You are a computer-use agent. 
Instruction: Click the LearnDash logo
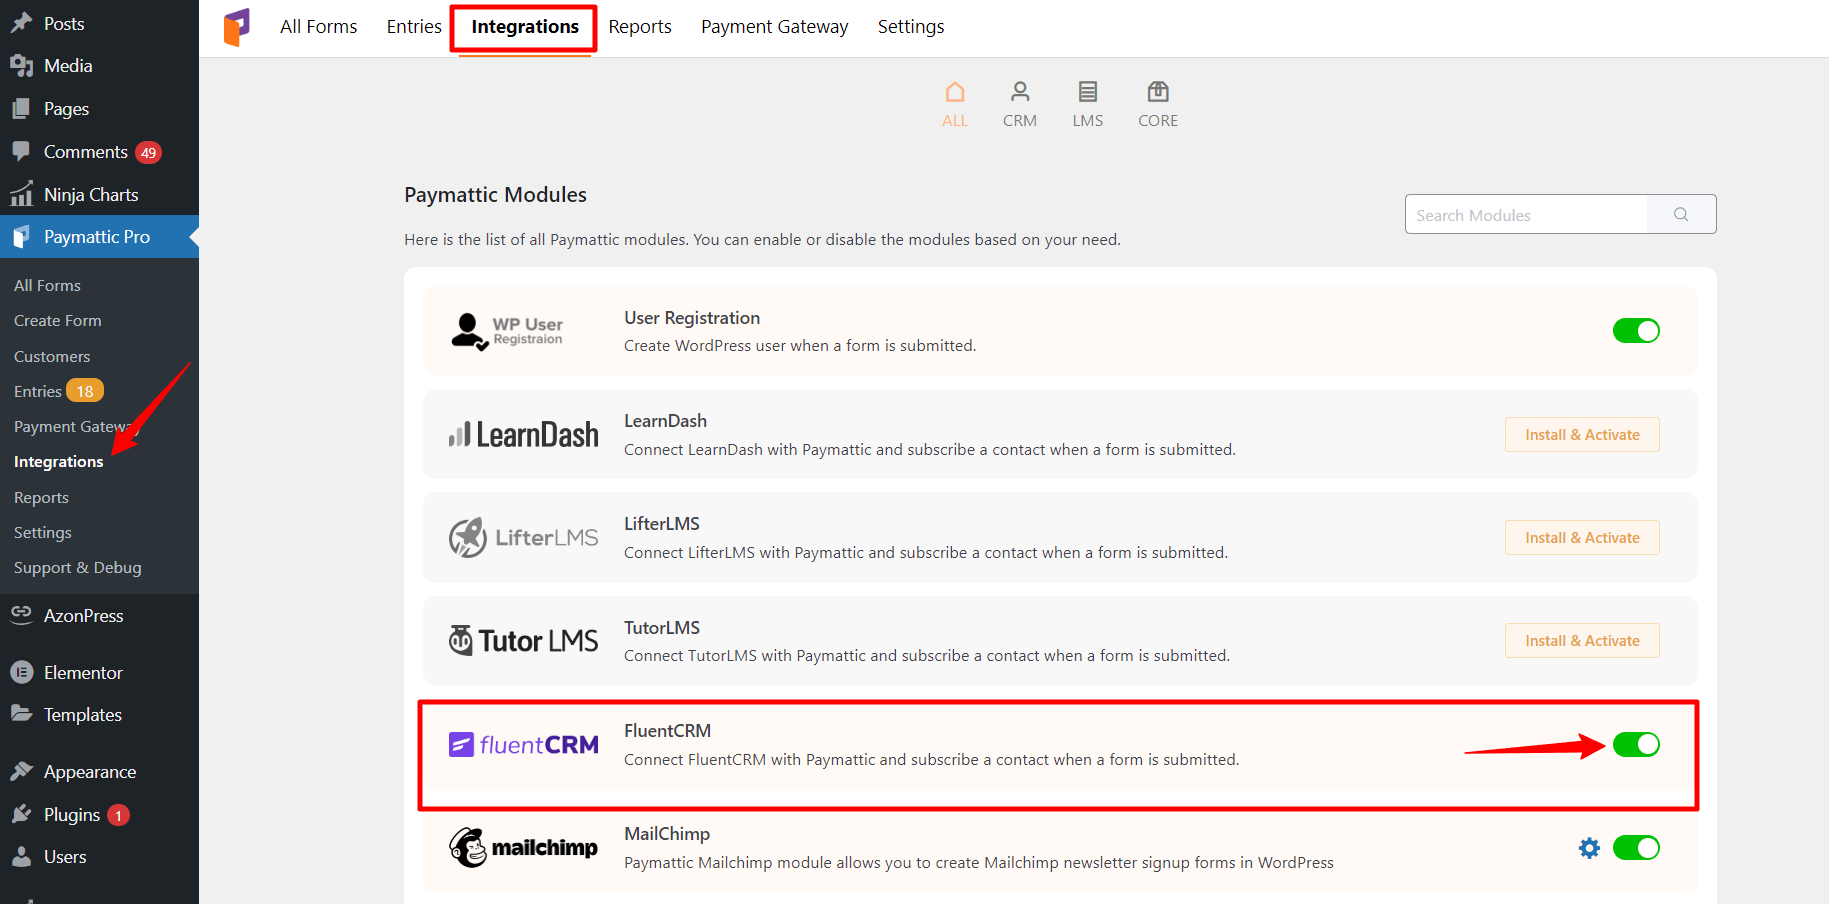[x=524, y=434]
